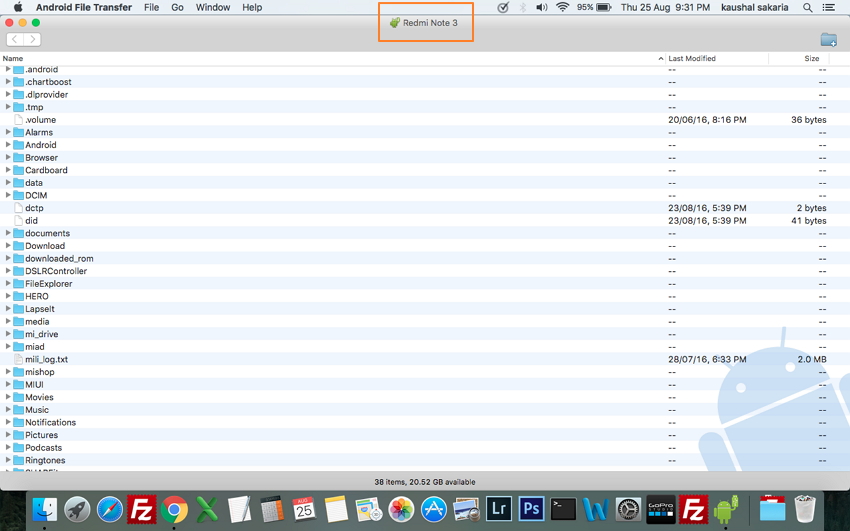Open the Go menu

point(177,8)
